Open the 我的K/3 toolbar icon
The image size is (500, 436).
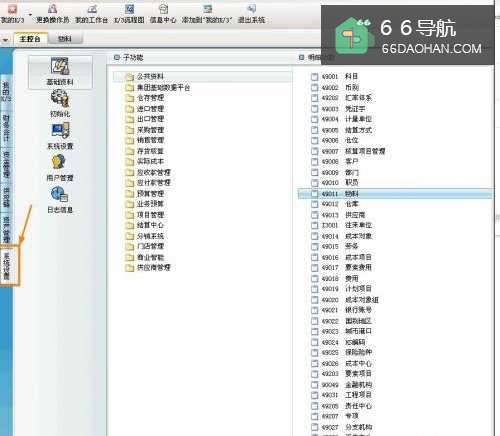click(12, 14)
